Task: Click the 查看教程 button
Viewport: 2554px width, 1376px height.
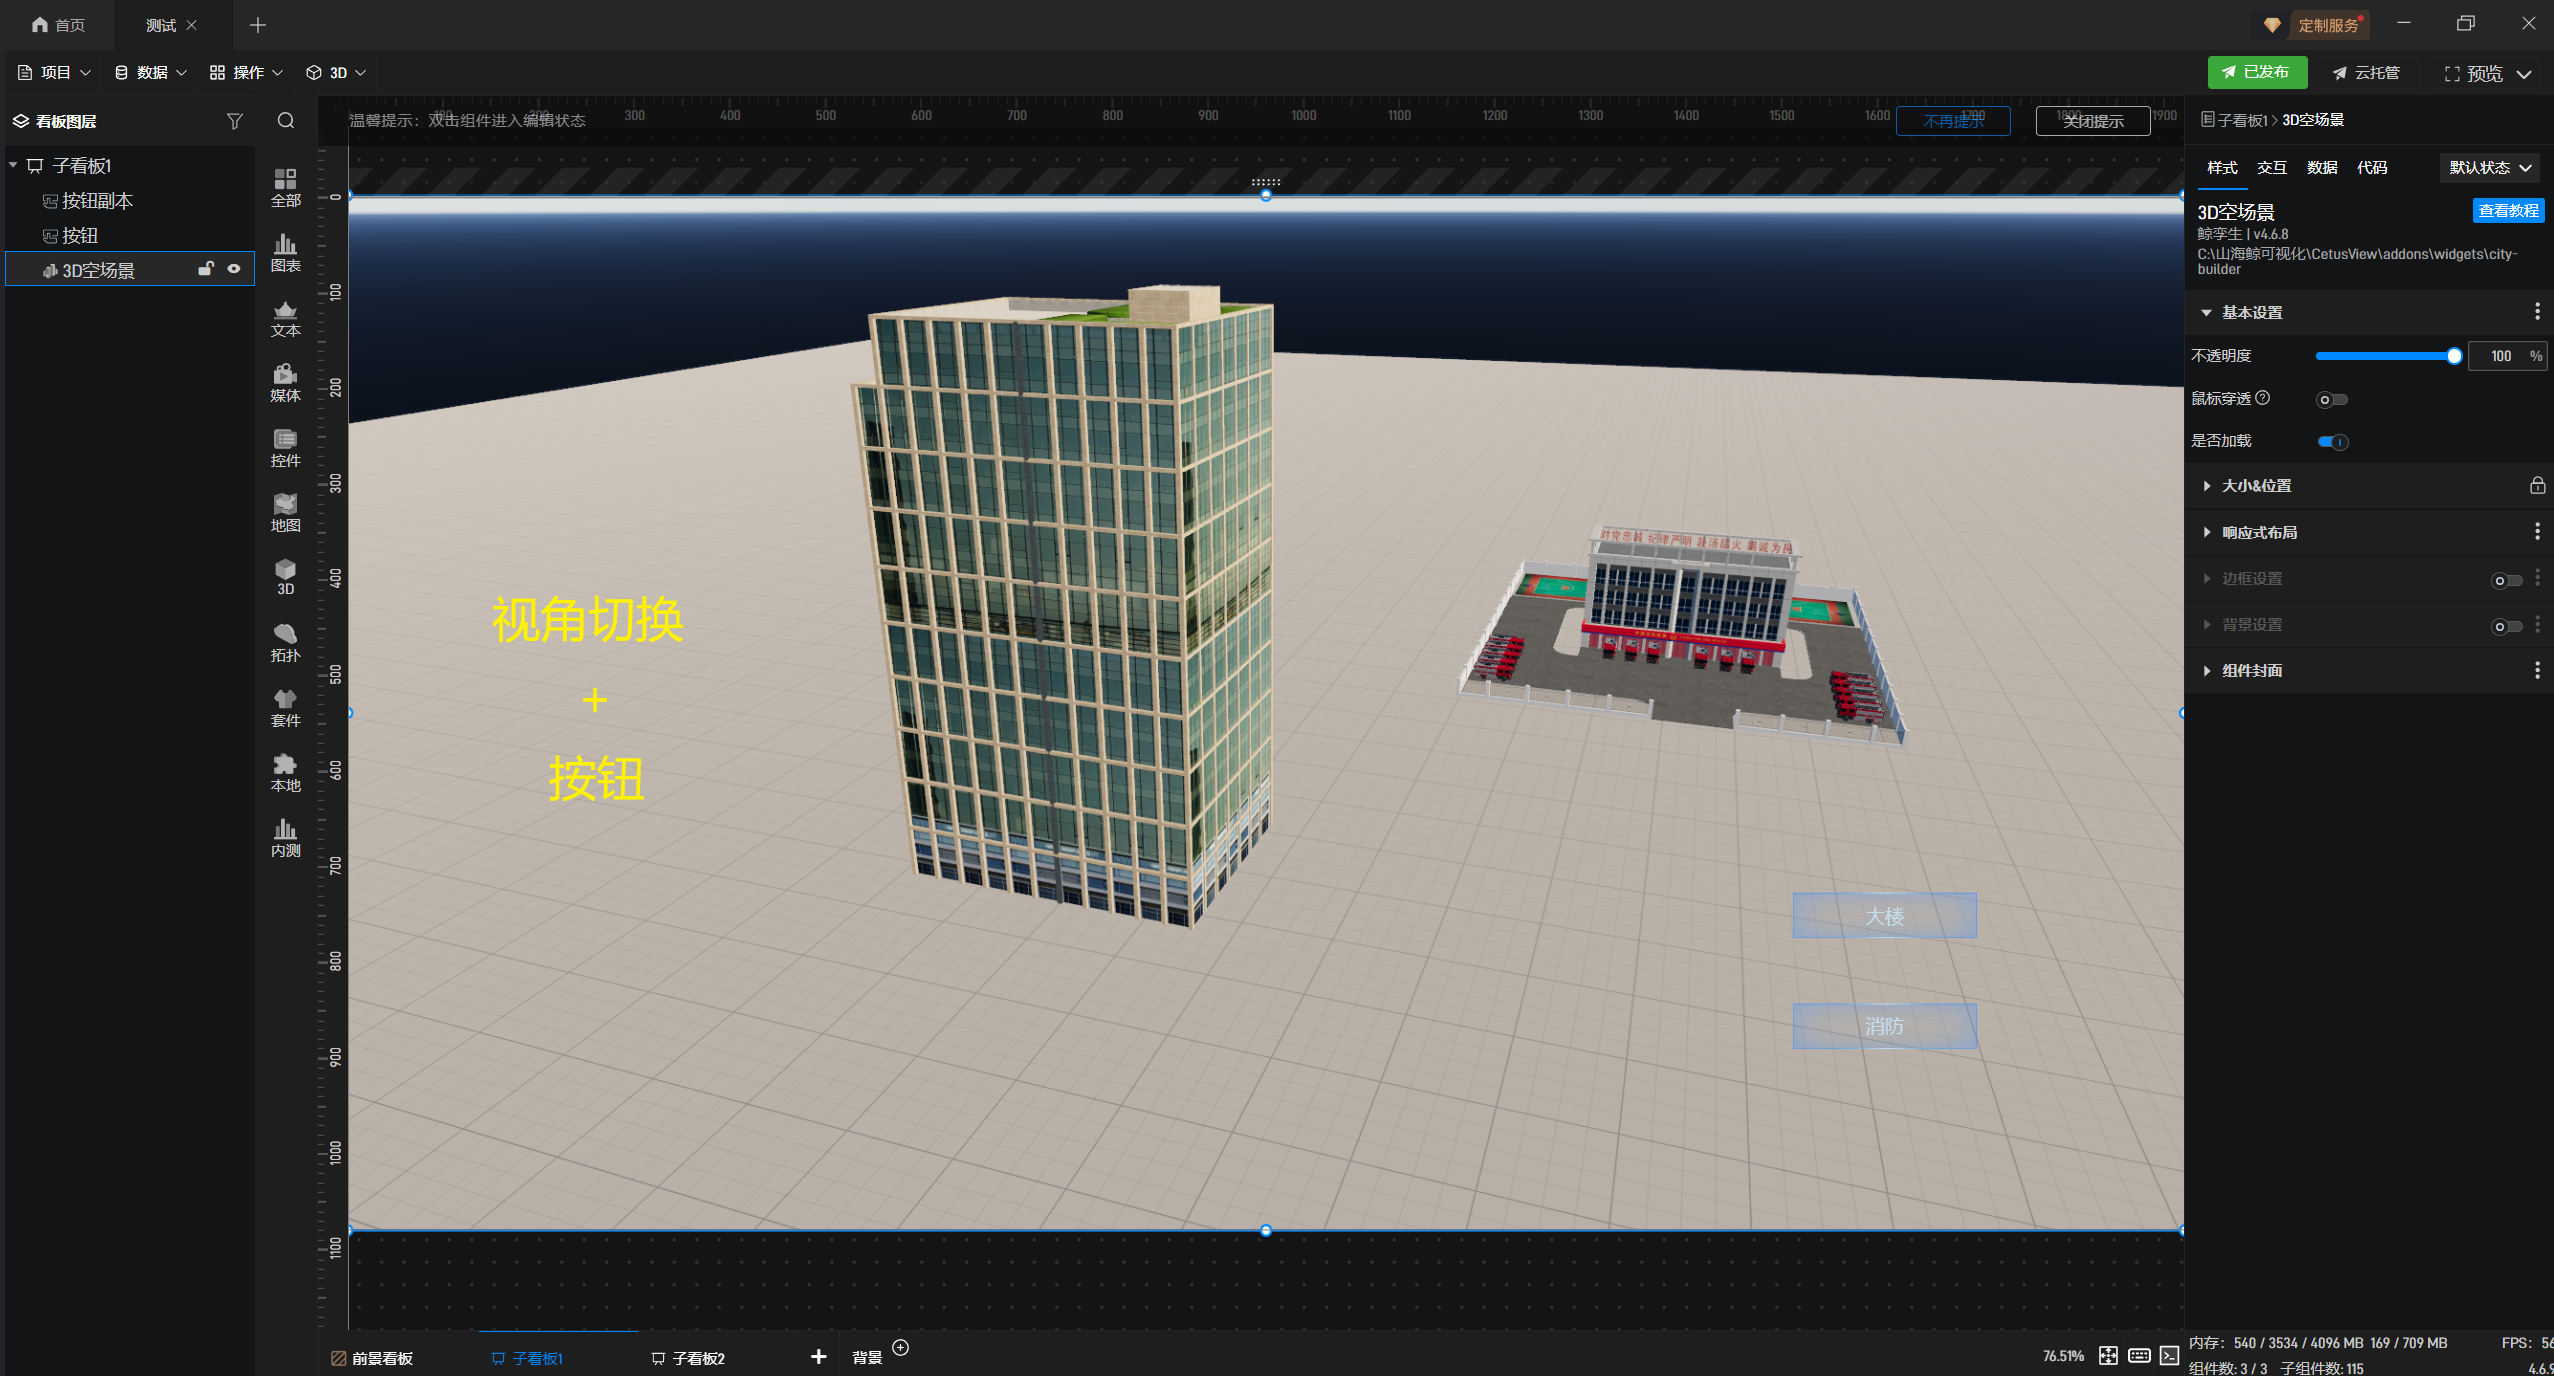Action: [x=2507, y=211]
